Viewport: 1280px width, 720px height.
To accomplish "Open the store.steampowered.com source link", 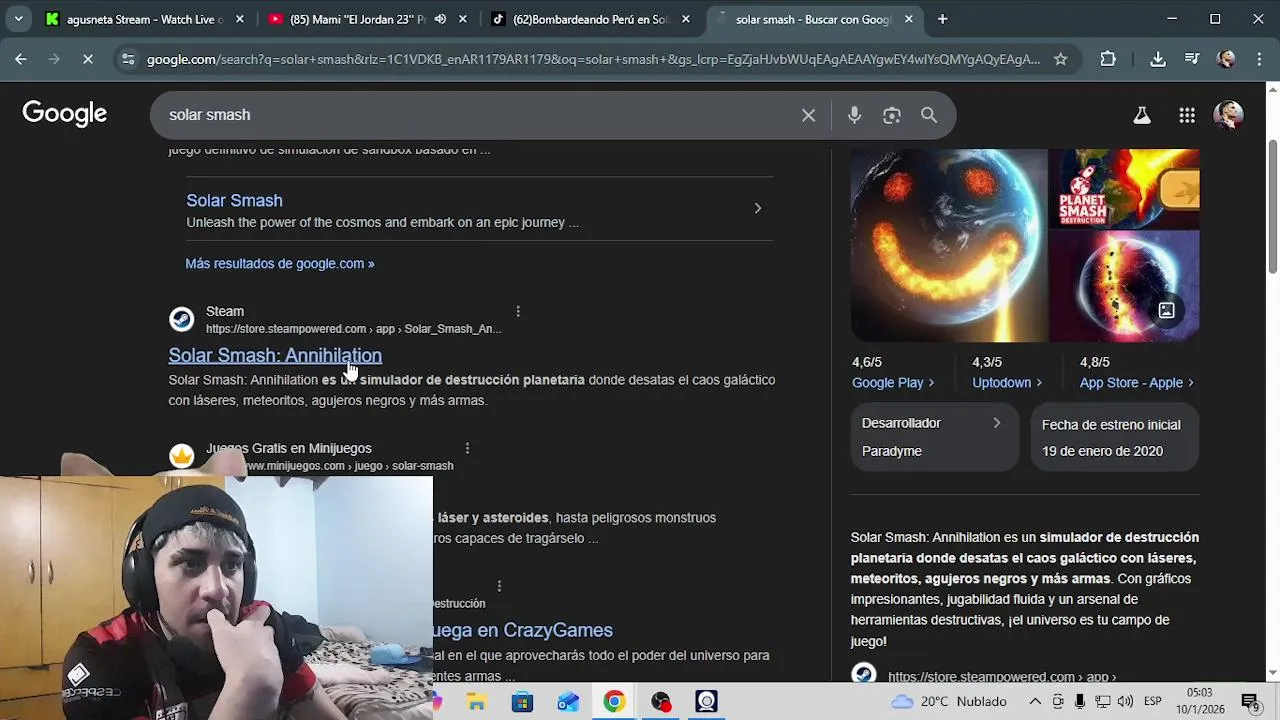I will pyautogui.click(x=1001, y=677).
